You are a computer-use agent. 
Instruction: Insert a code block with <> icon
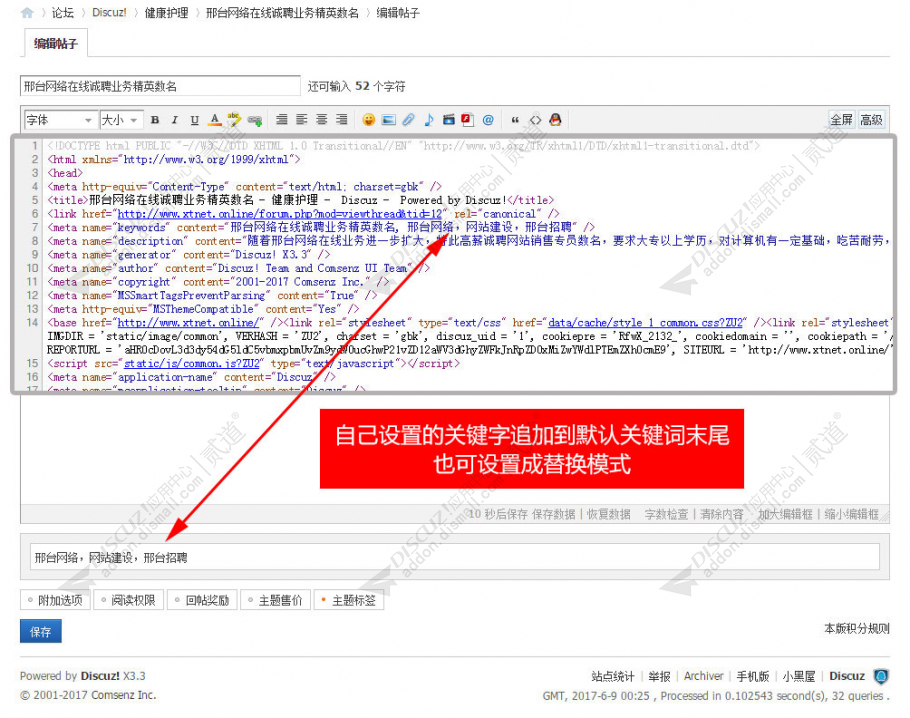click(535, 120)
